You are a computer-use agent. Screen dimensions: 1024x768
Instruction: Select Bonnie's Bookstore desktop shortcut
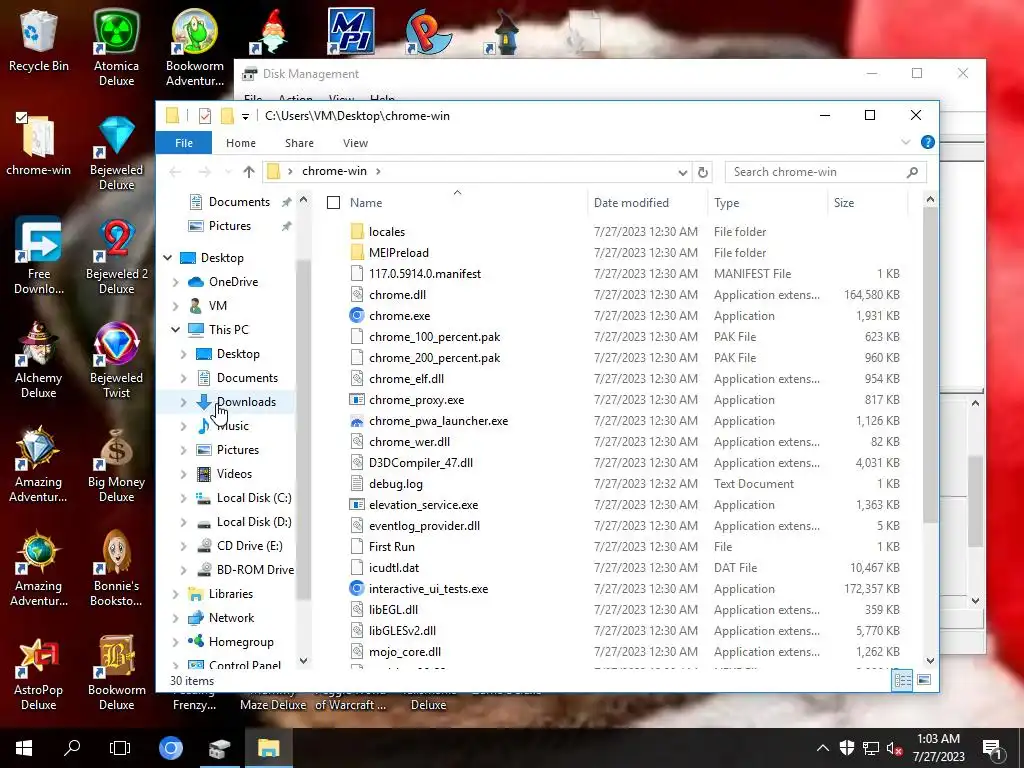(116, 568)
